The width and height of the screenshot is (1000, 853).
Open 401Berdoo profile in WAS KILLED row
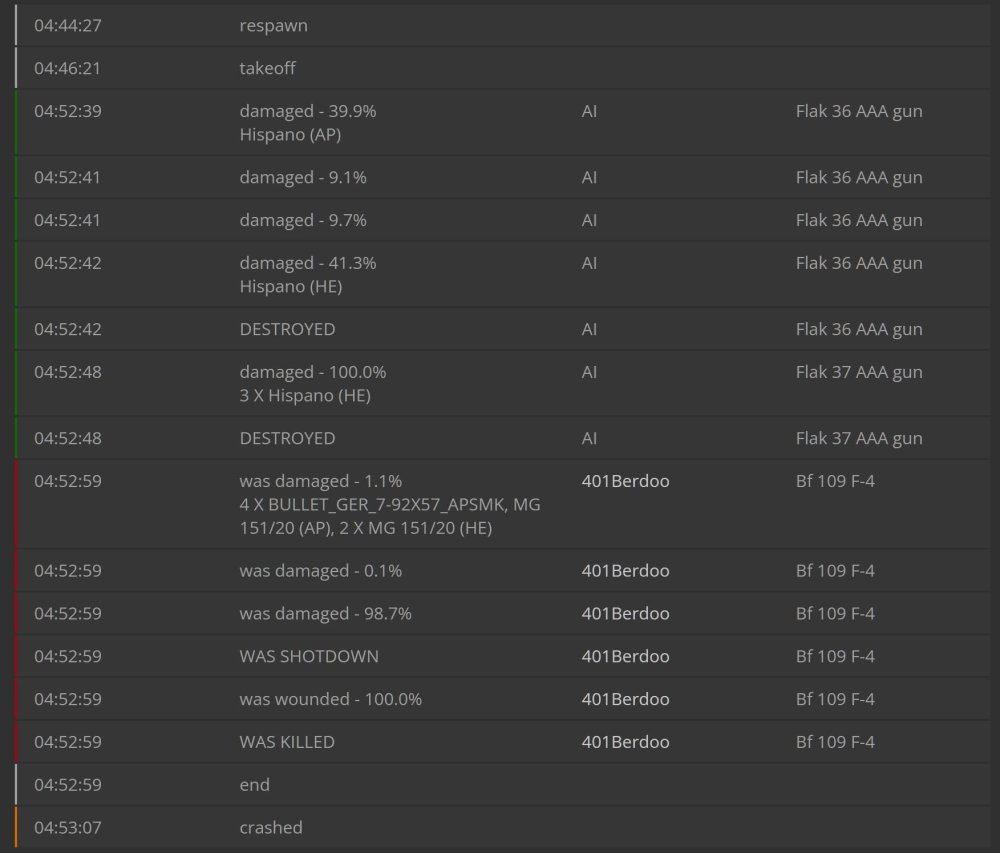click(625, 742)
